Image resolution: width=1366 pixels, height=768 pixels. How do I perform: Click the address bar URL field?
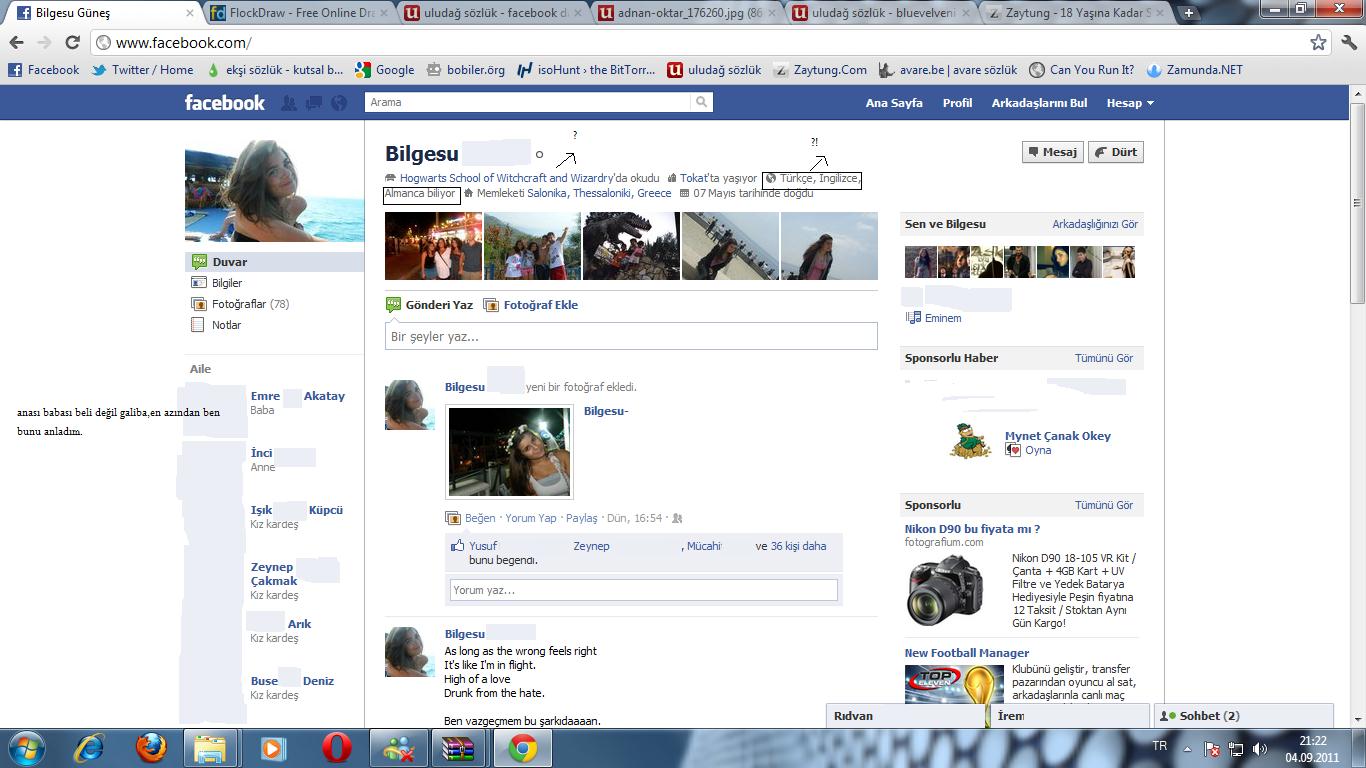700,43
